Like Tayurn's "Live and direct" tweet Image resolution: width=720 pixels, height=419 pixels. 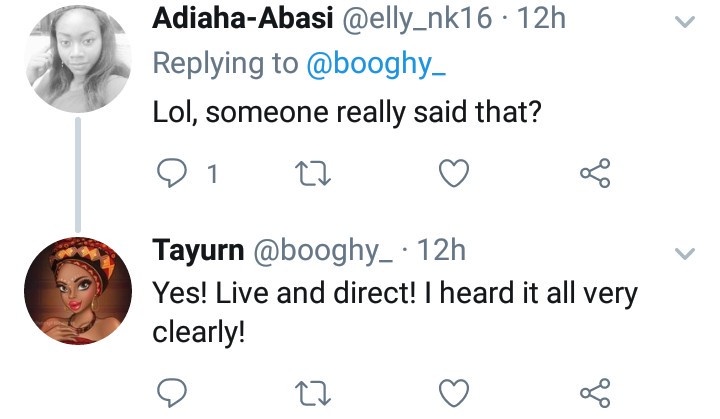[456, 391]
